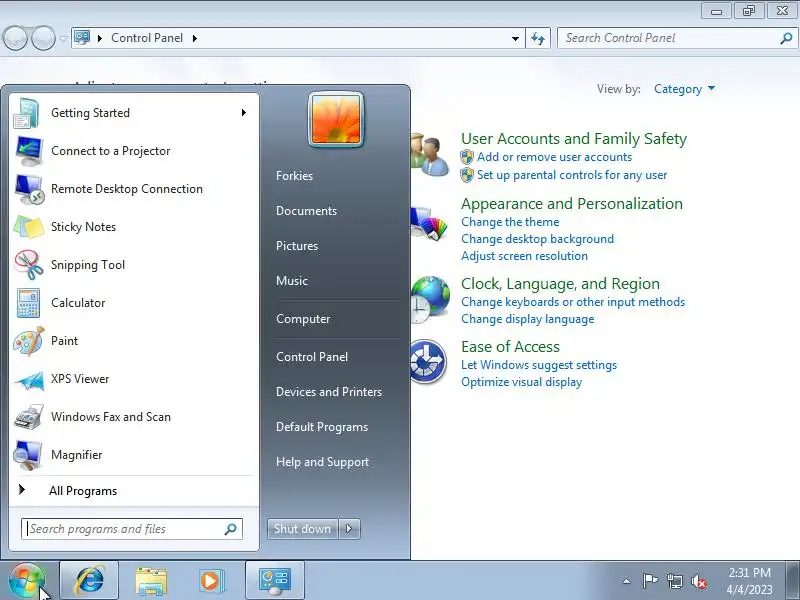The image size is (800, 600).
Task: Launch the Magnifier icon
Action: (x=28, y=455)
